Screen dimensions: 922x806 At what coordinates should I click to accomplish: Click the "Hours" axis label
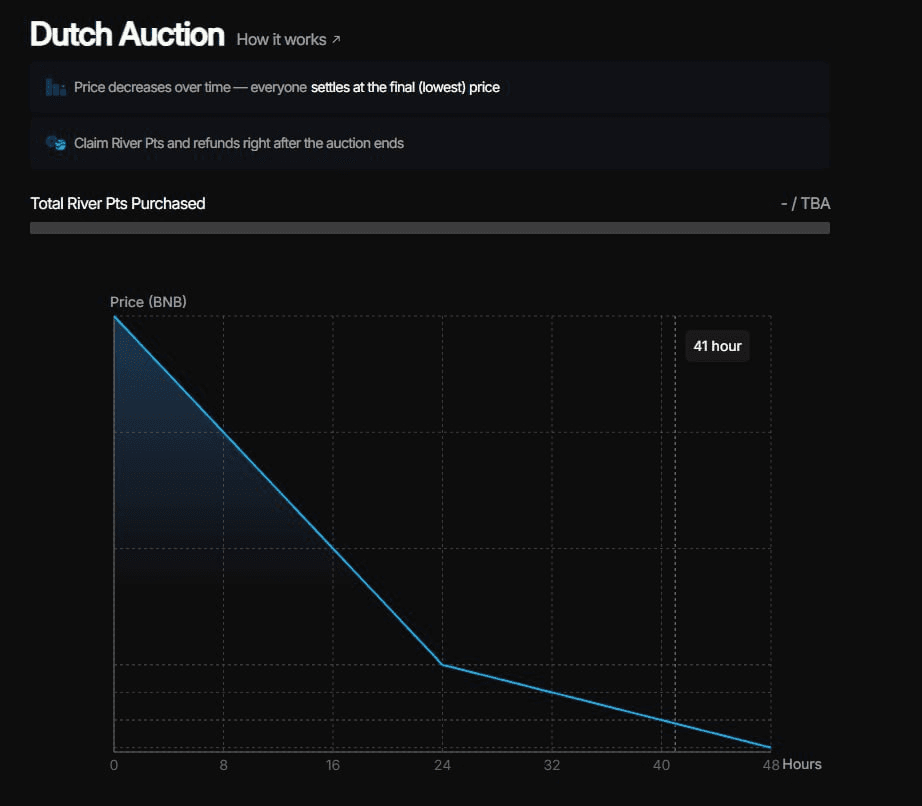(802, 765)
